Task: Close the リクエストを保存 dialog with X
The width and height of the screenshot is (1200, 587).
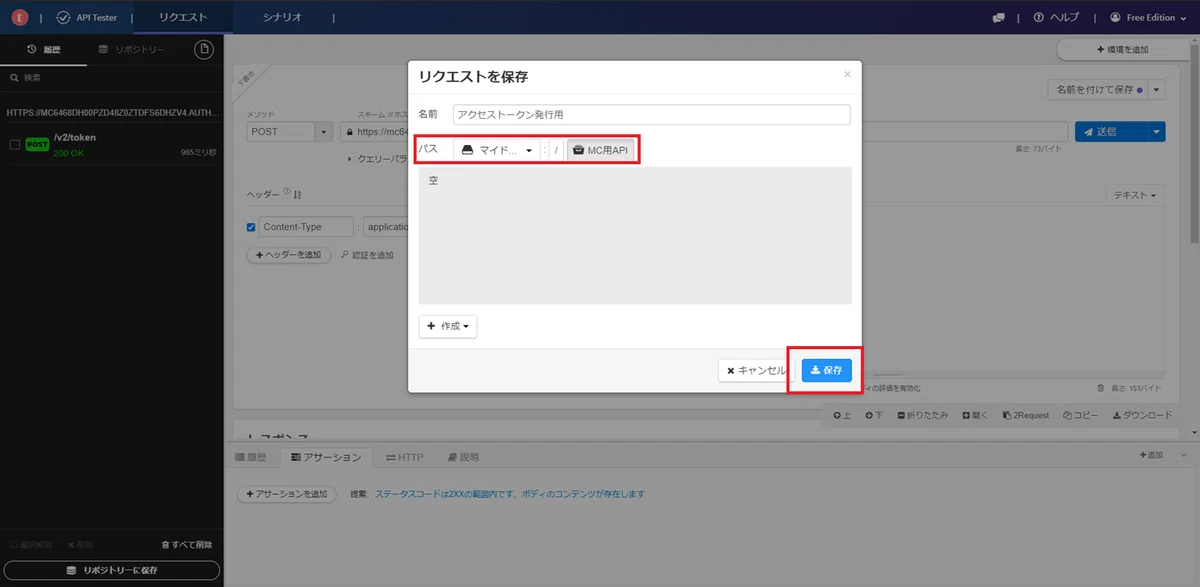Action: (848, 74)
